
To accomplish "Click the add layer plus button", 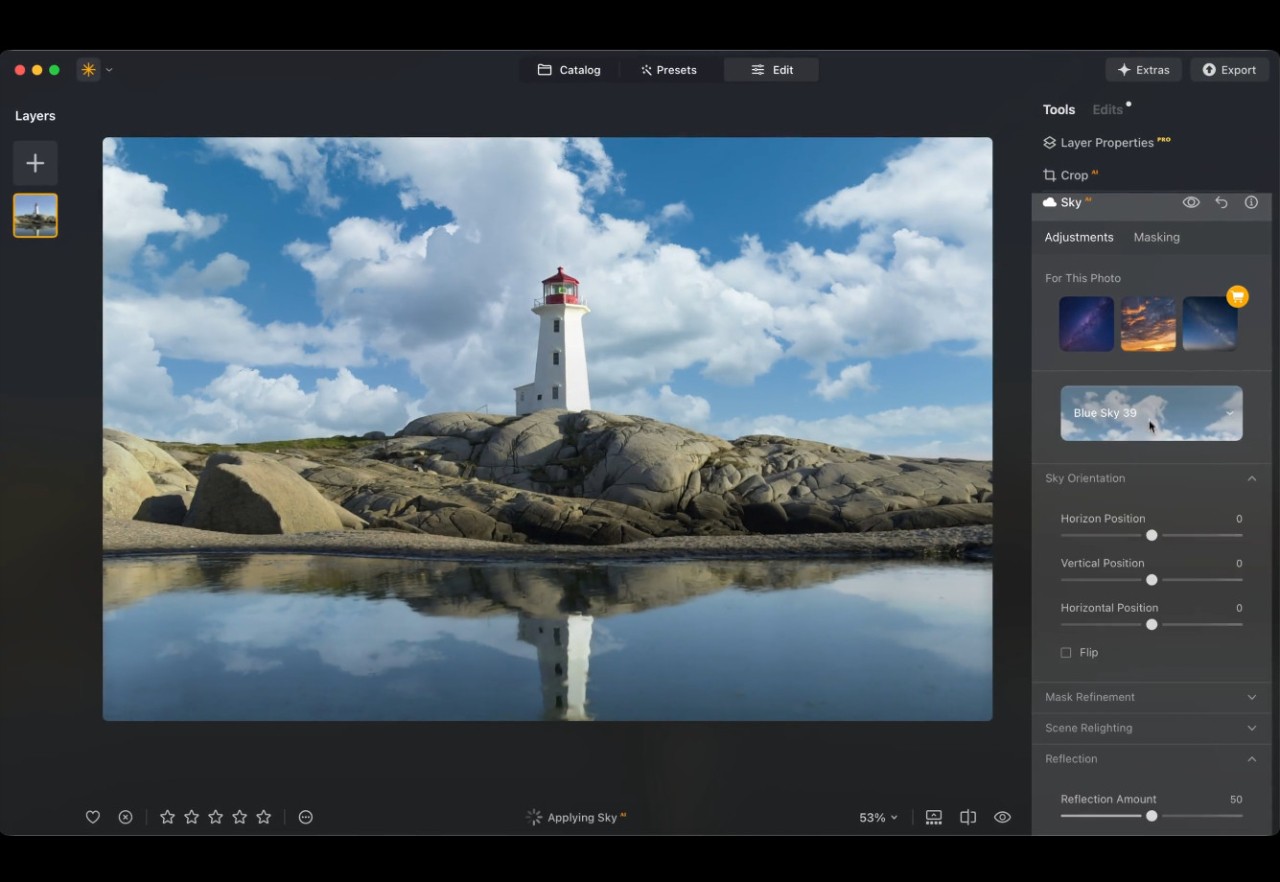I will click(35, 163).
